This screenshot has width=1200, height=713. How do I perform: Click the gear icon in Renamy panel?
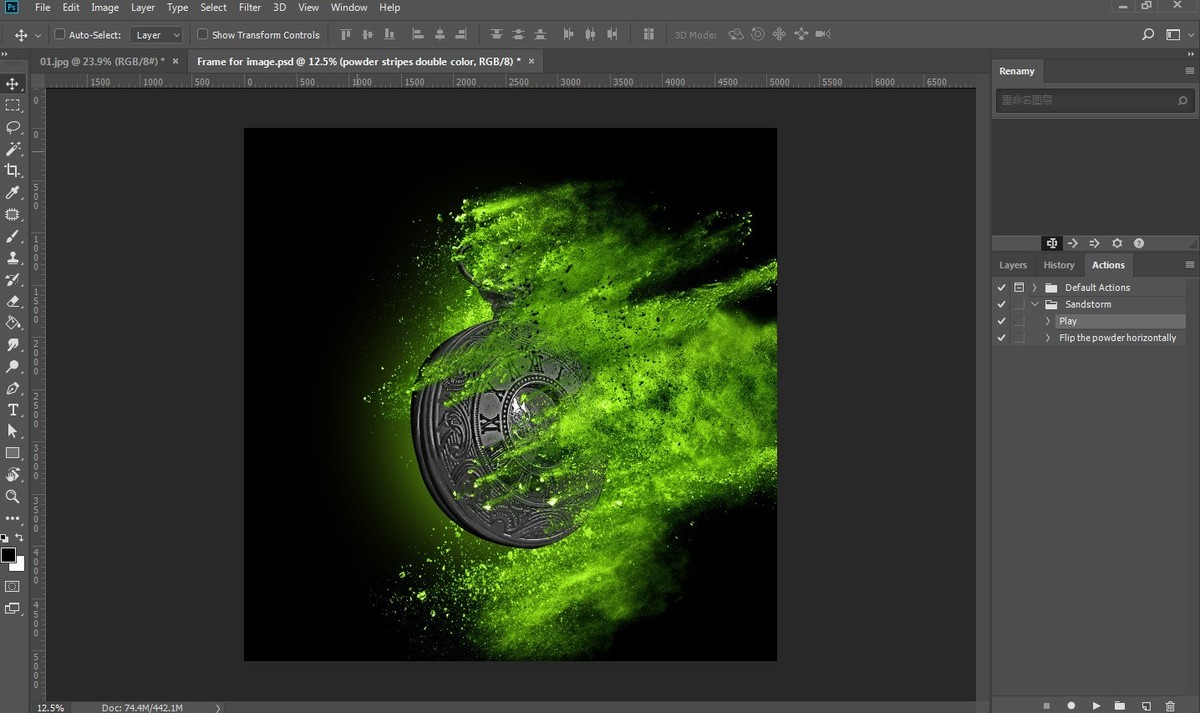pyautogui.click(x=1117, y=243)
